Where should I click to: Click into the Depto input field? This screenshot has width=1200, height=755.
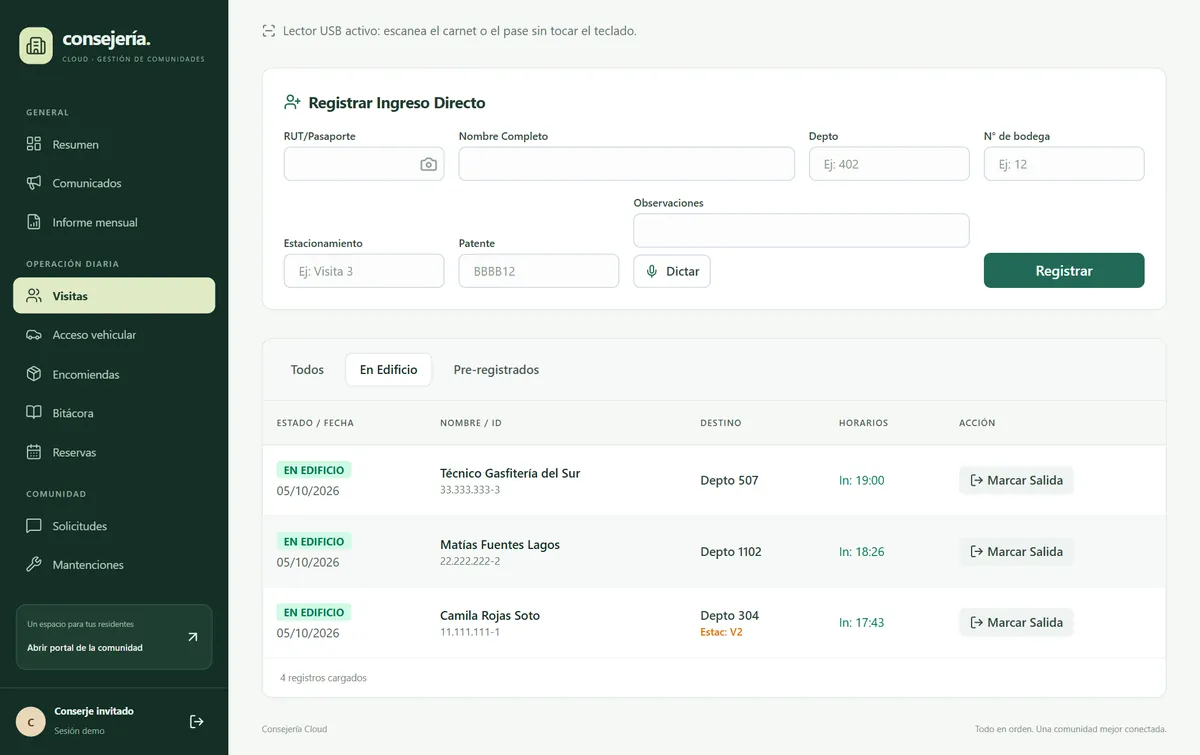889,164
